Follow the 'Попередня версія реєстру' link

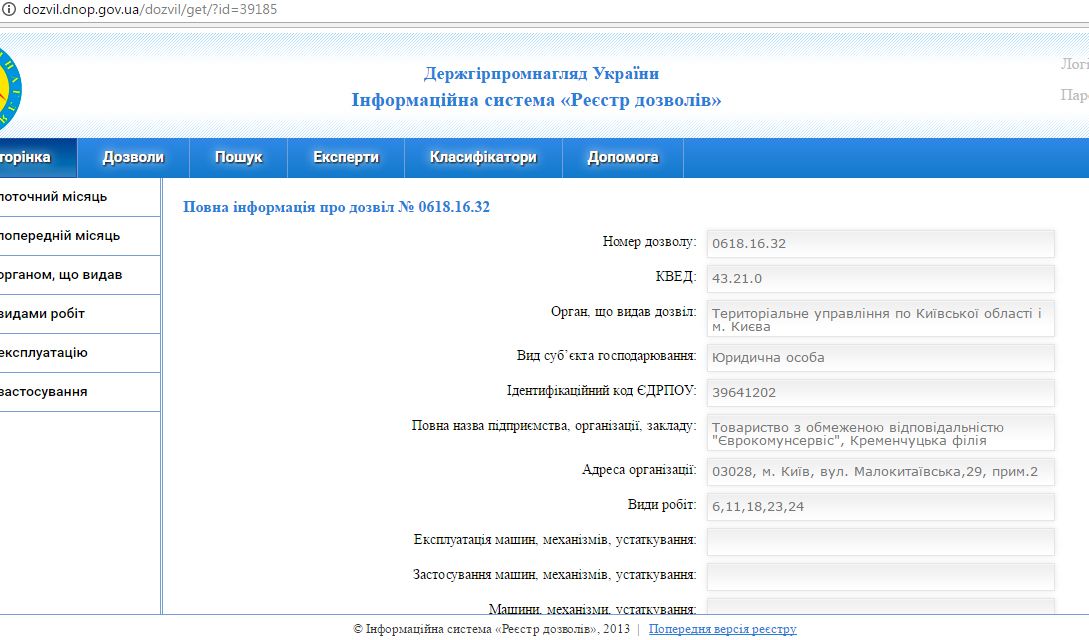[722, 629]
